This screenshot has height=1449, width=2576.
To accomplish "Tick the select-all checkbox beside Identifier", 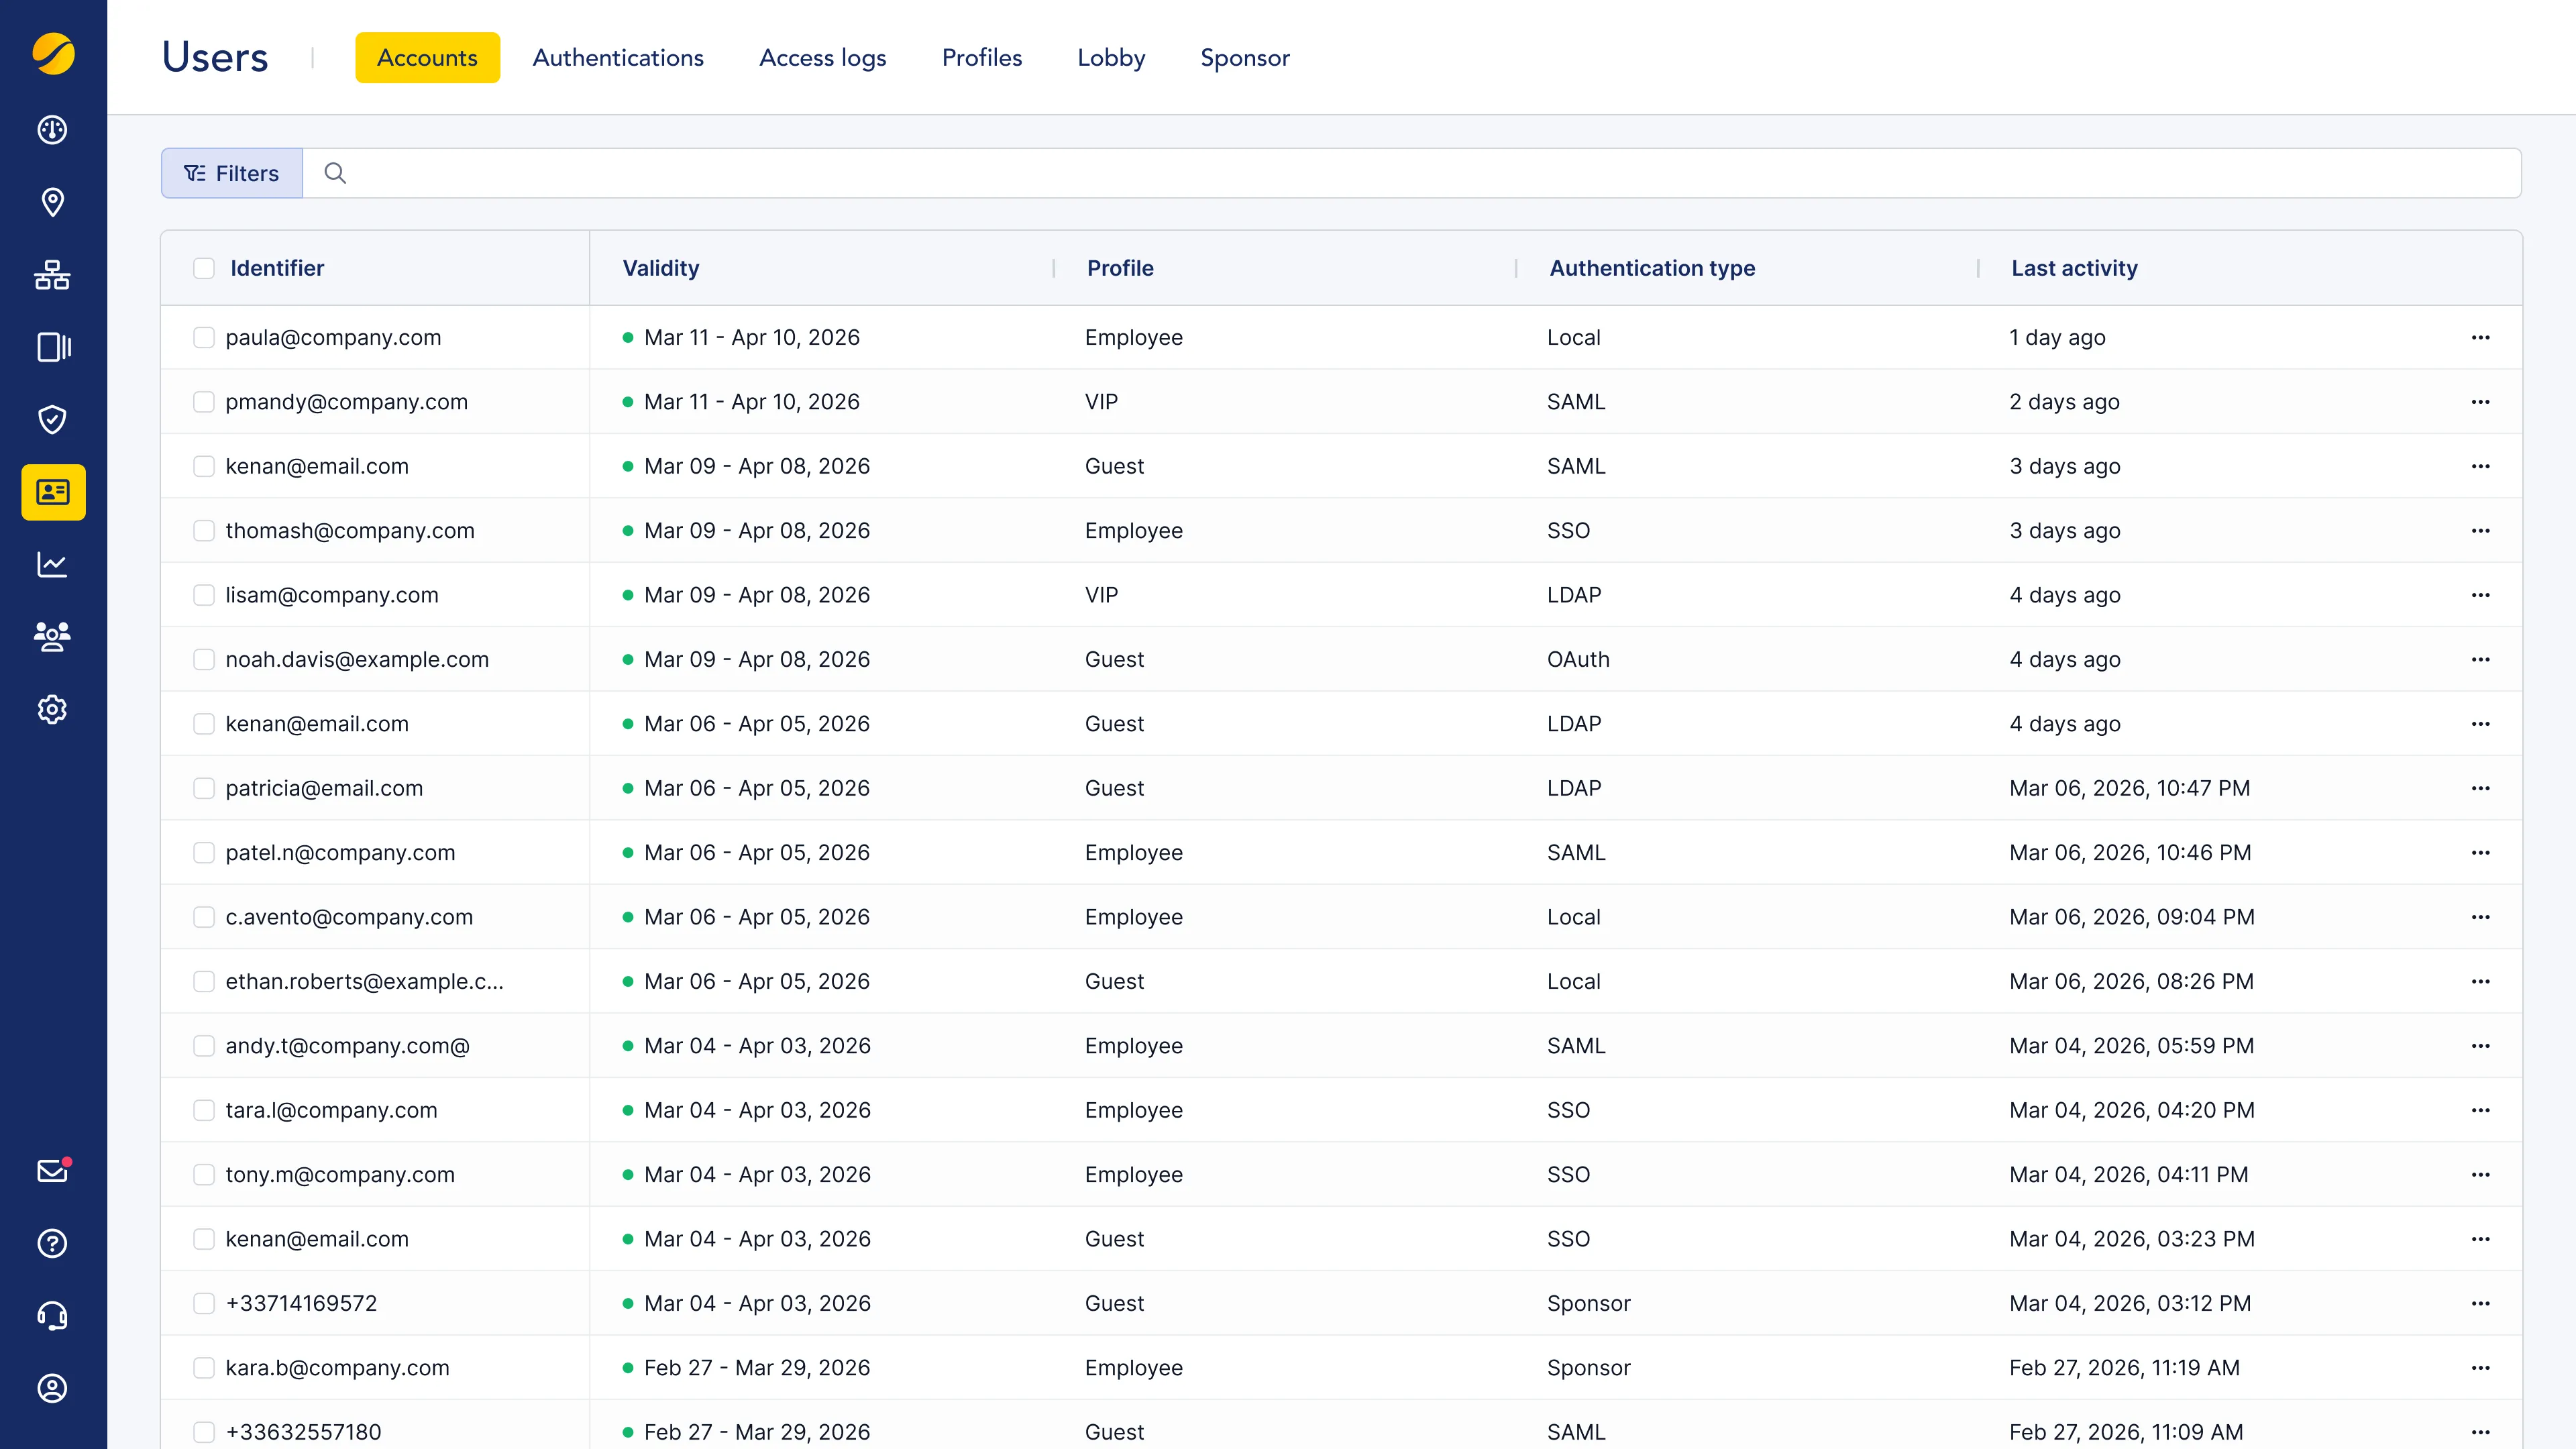I will coord(204,268).
